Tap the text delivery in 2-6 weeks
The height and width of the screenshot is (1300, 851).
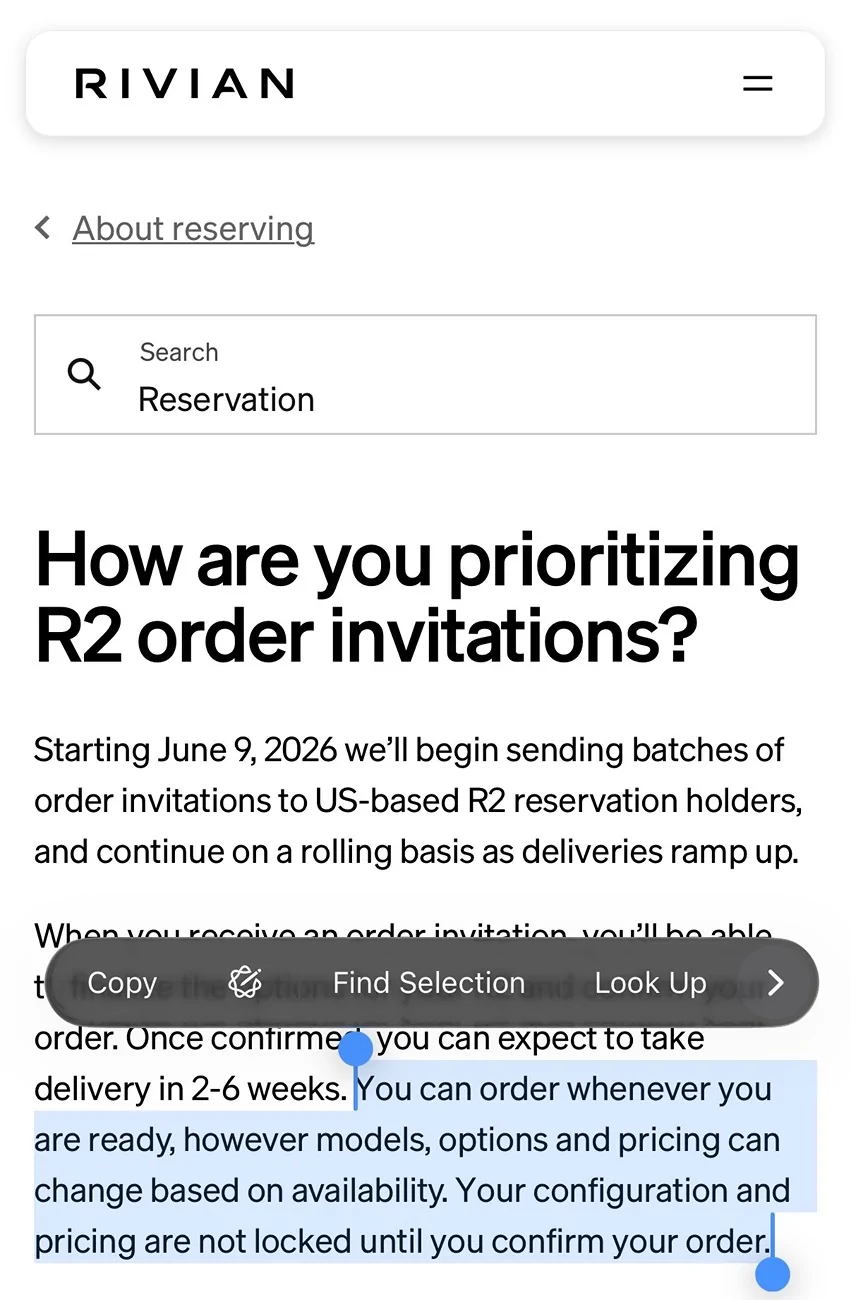(x=190, y=1089)
